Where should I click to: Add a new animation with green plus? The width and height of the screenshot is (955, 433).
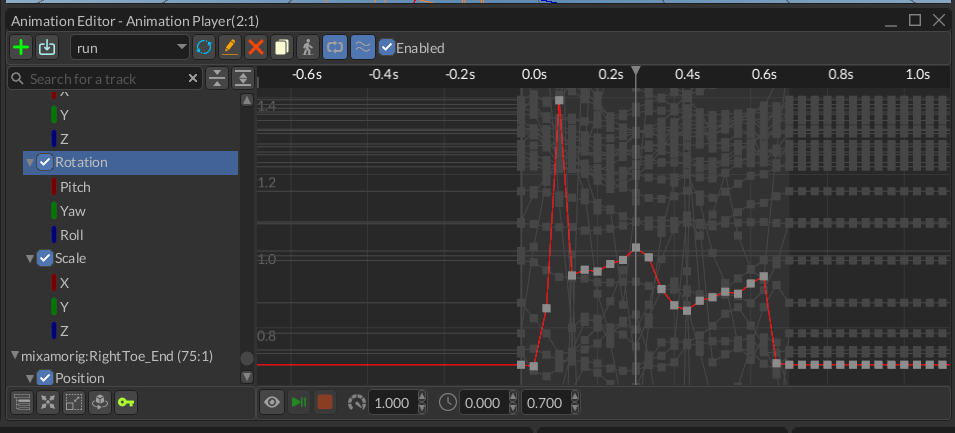pos(21,48)
